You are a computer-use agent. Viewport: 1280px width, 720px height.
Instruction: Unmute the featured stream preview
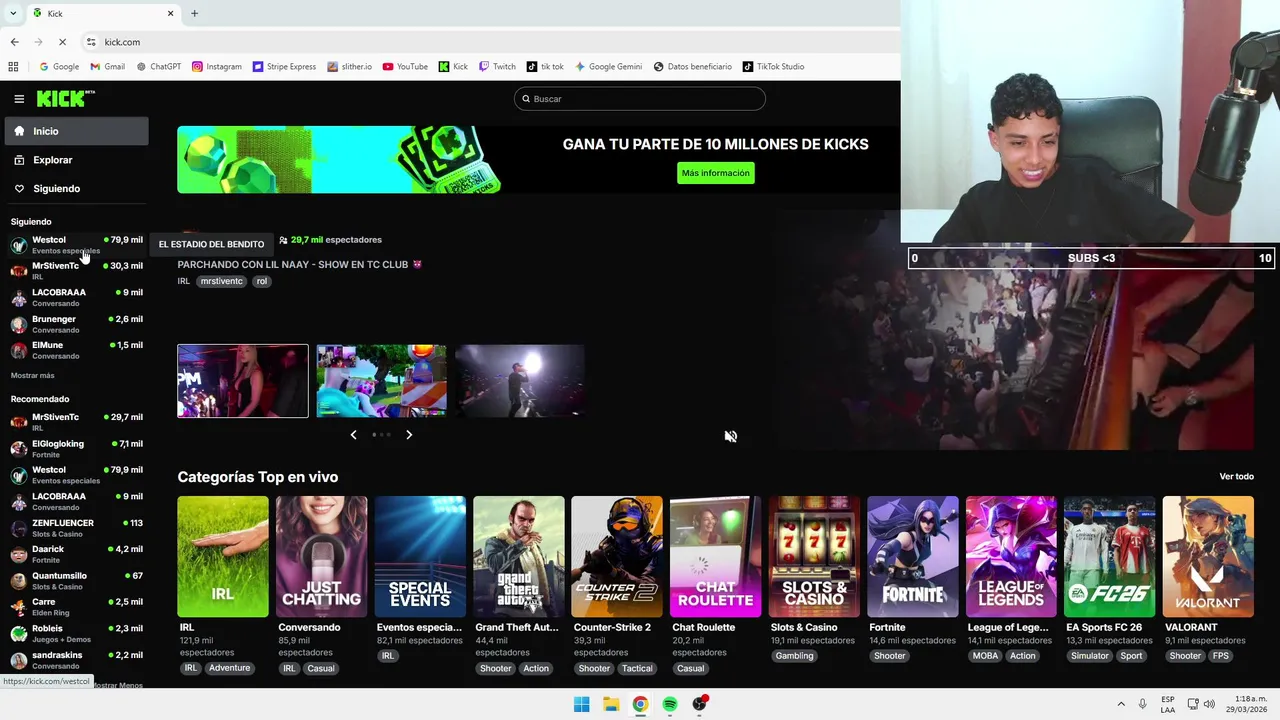click(731, 436)
